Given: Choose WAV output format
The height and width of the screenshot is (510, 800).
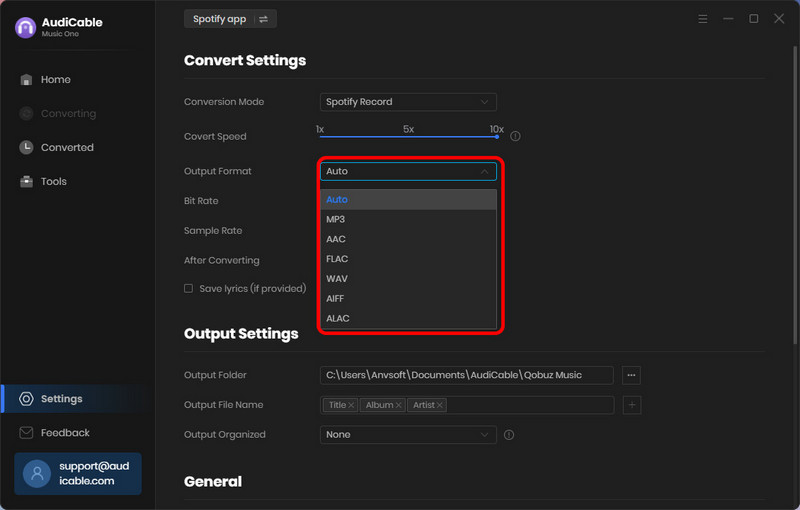Looking at the screenshot, I should pyautogui.click(x=408, y=279).
